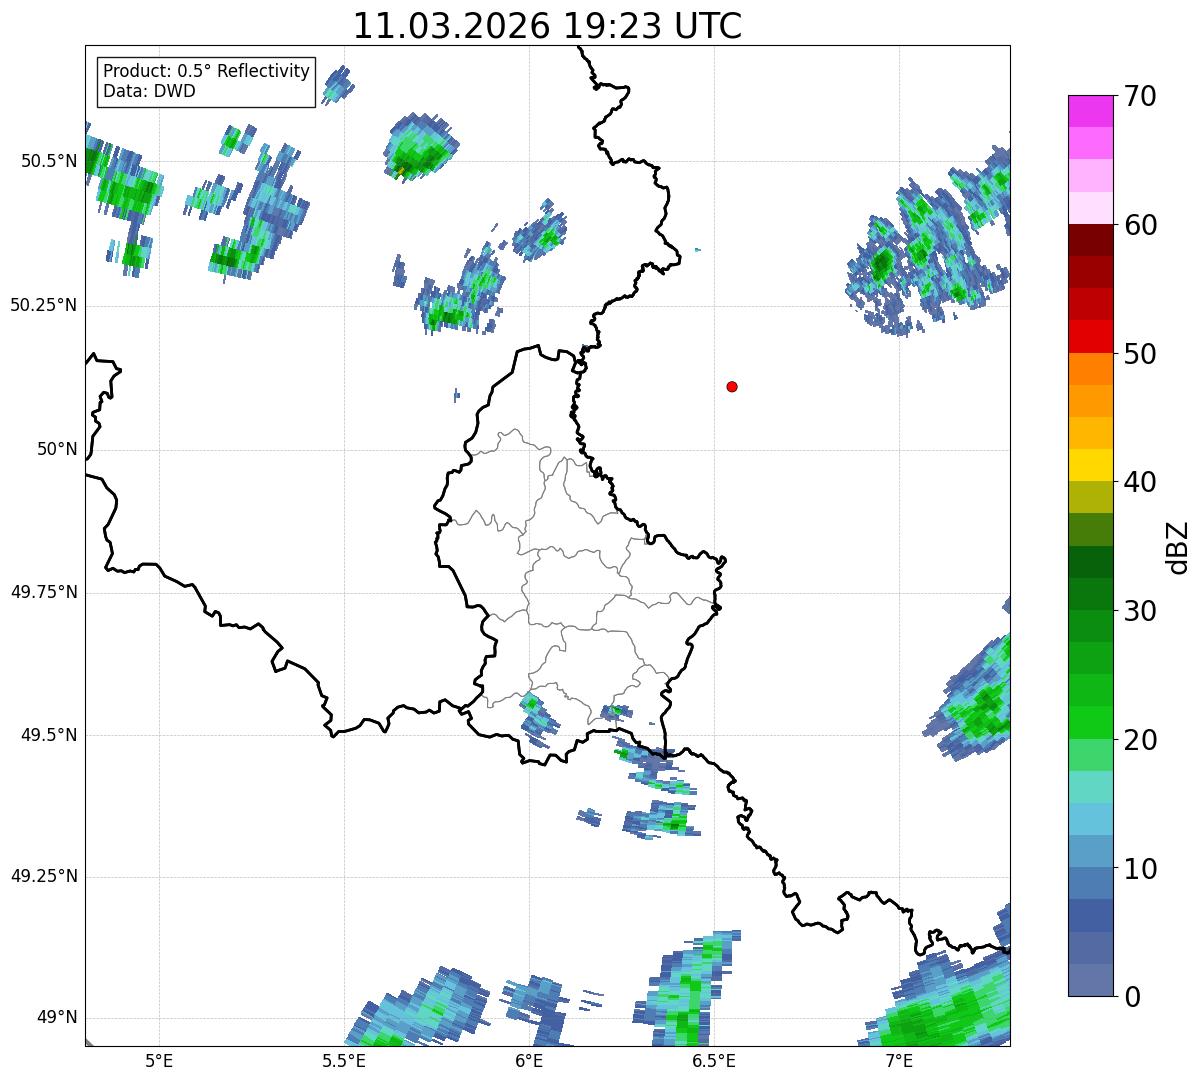Click colorbar tick label 10
The width and height of the screenshot is (1202, 1081).
(x=1140, y=869)
